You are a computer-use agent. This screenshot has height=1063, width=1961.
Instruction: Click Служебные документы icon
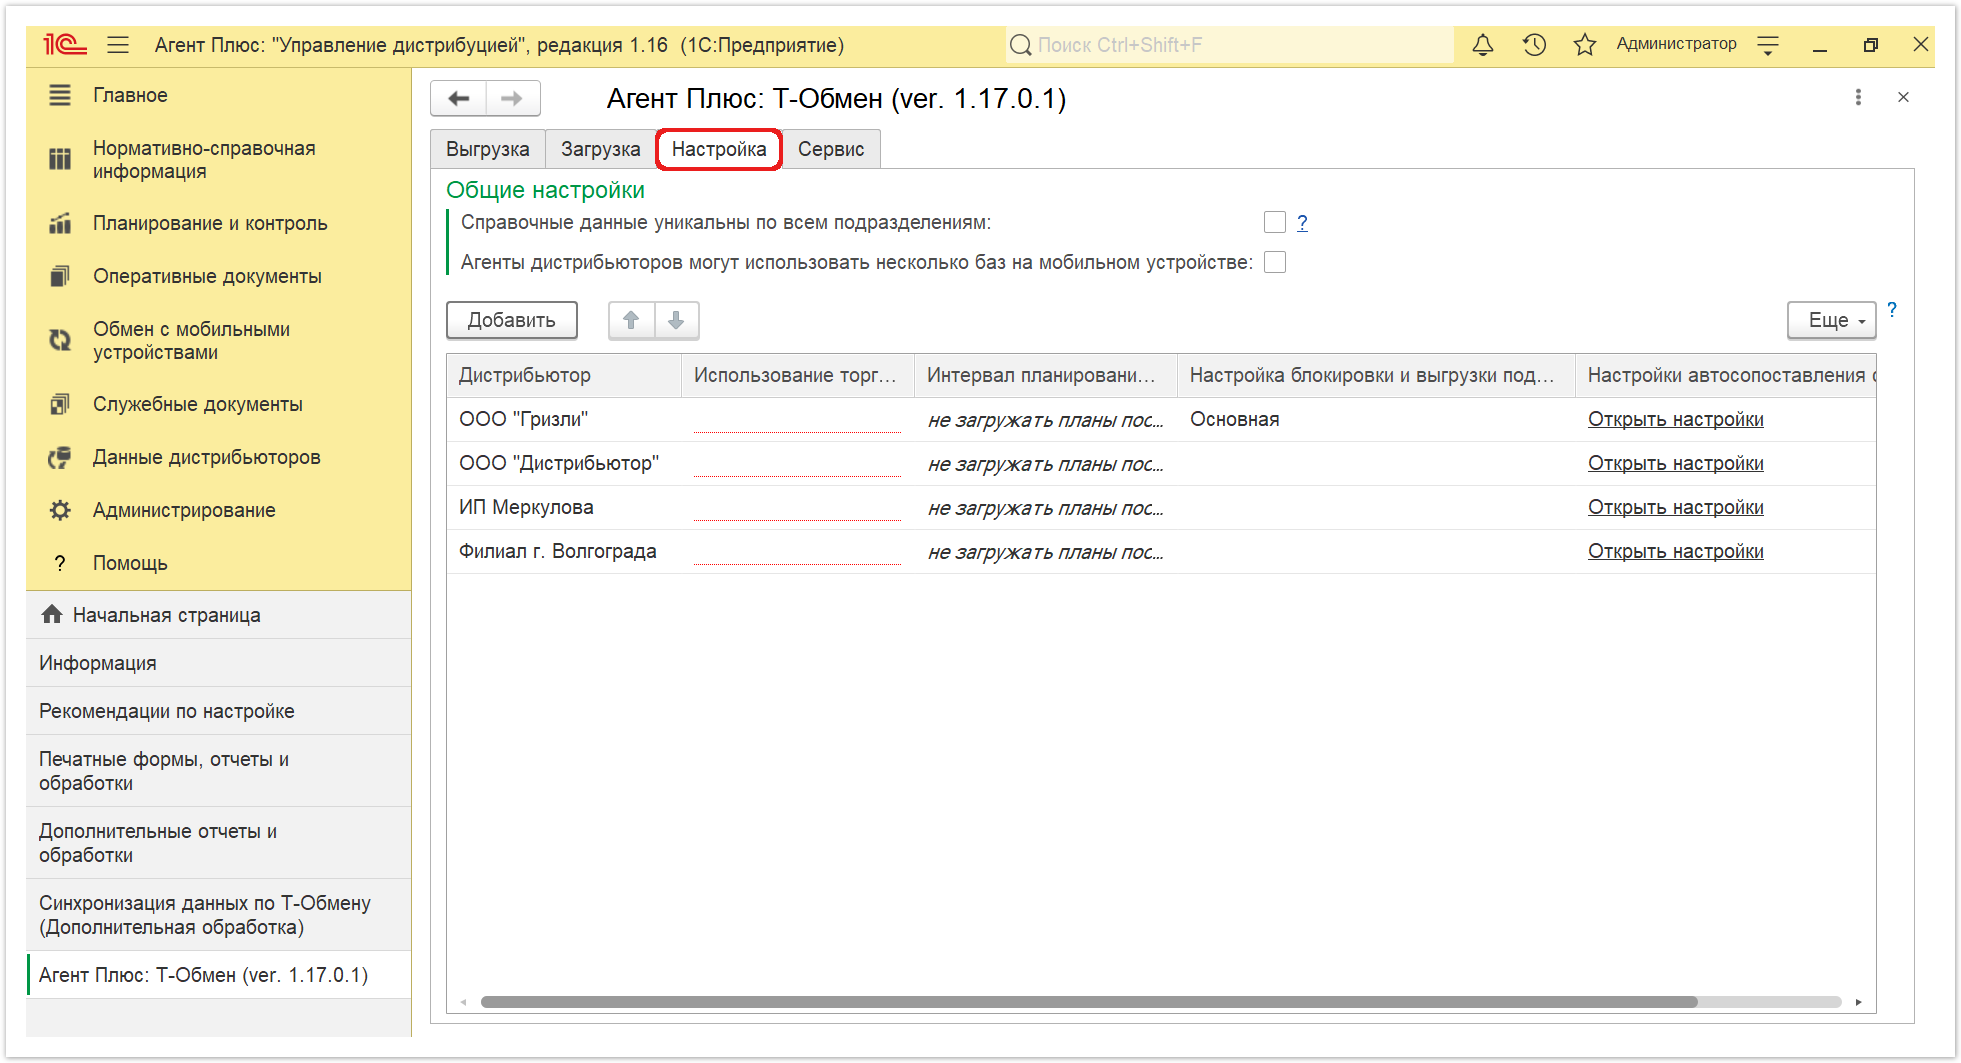coord(60,404)
